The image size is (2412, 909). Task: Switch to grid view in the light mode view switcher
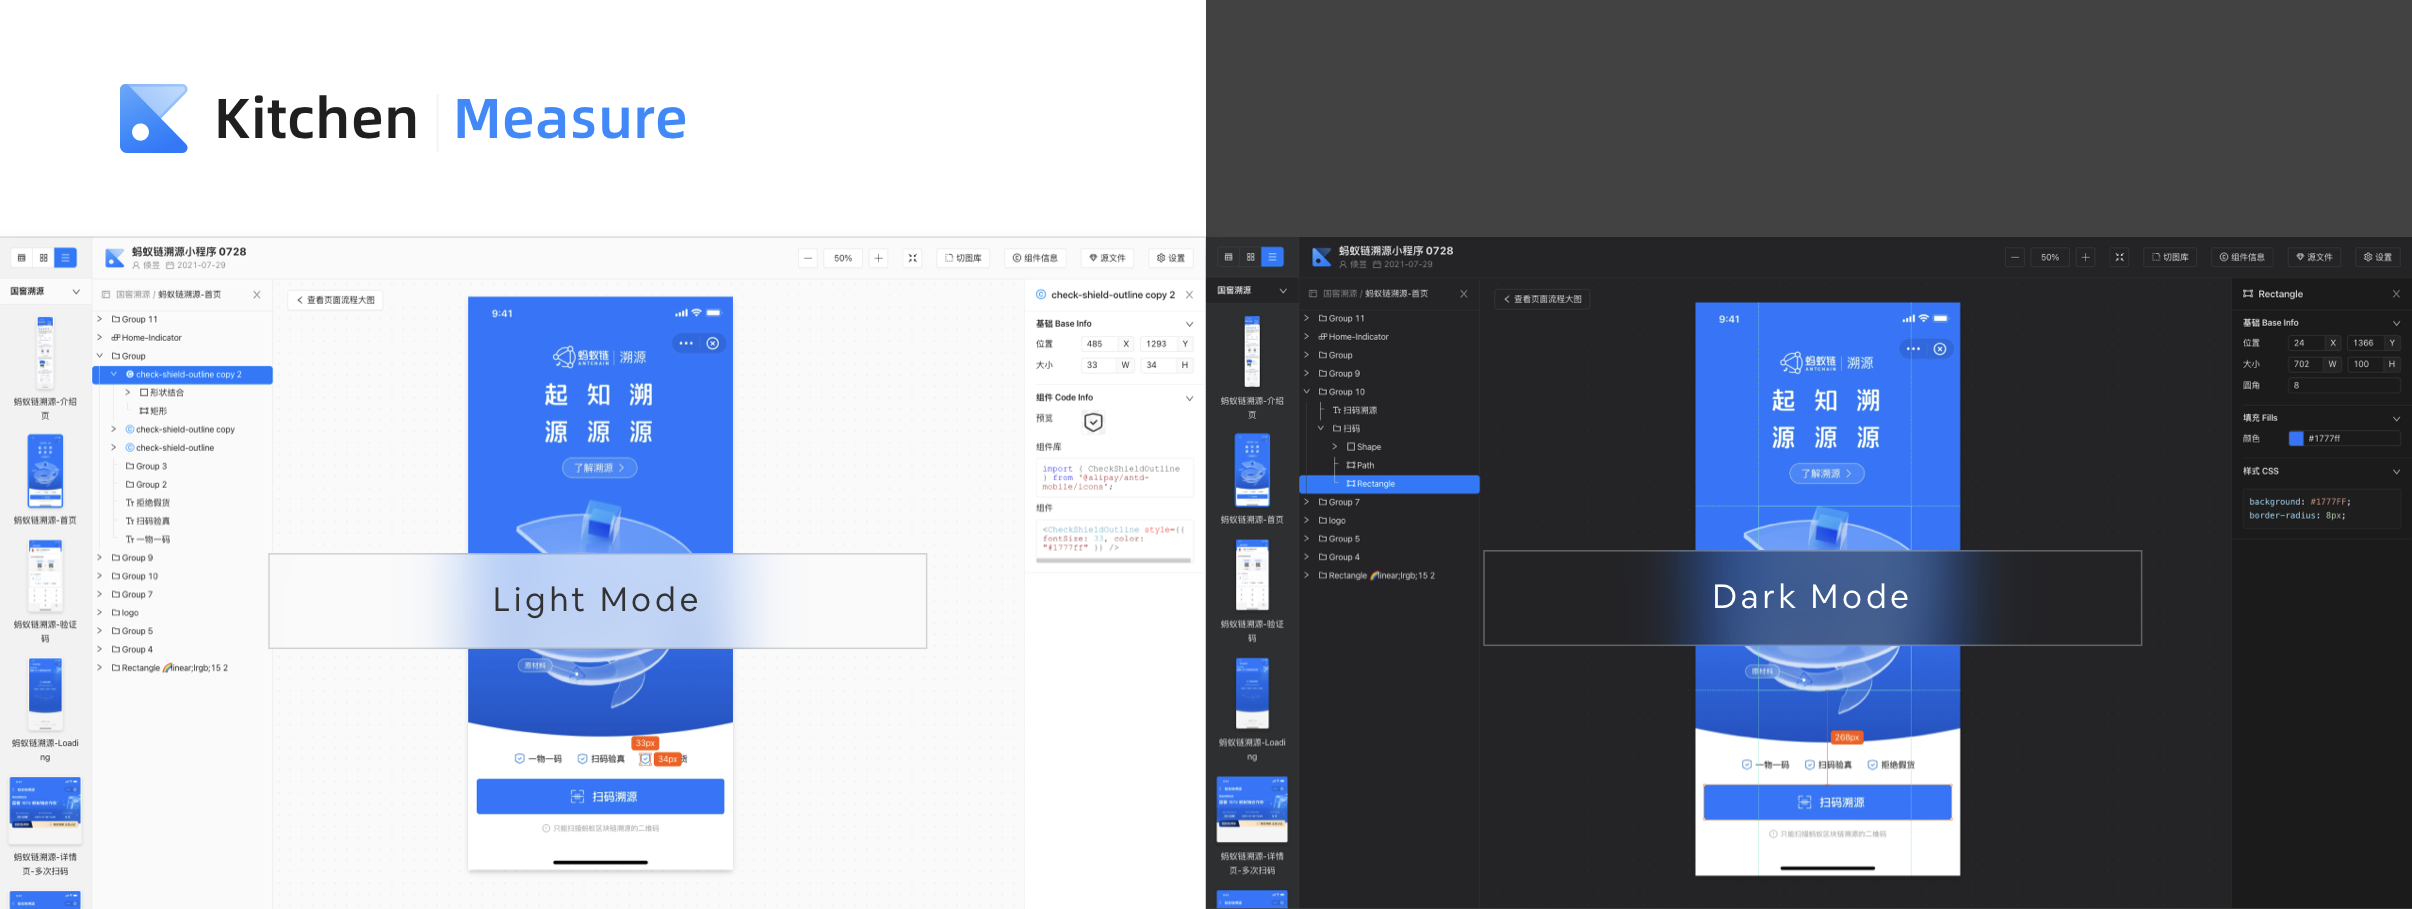(x=44, y=258)
